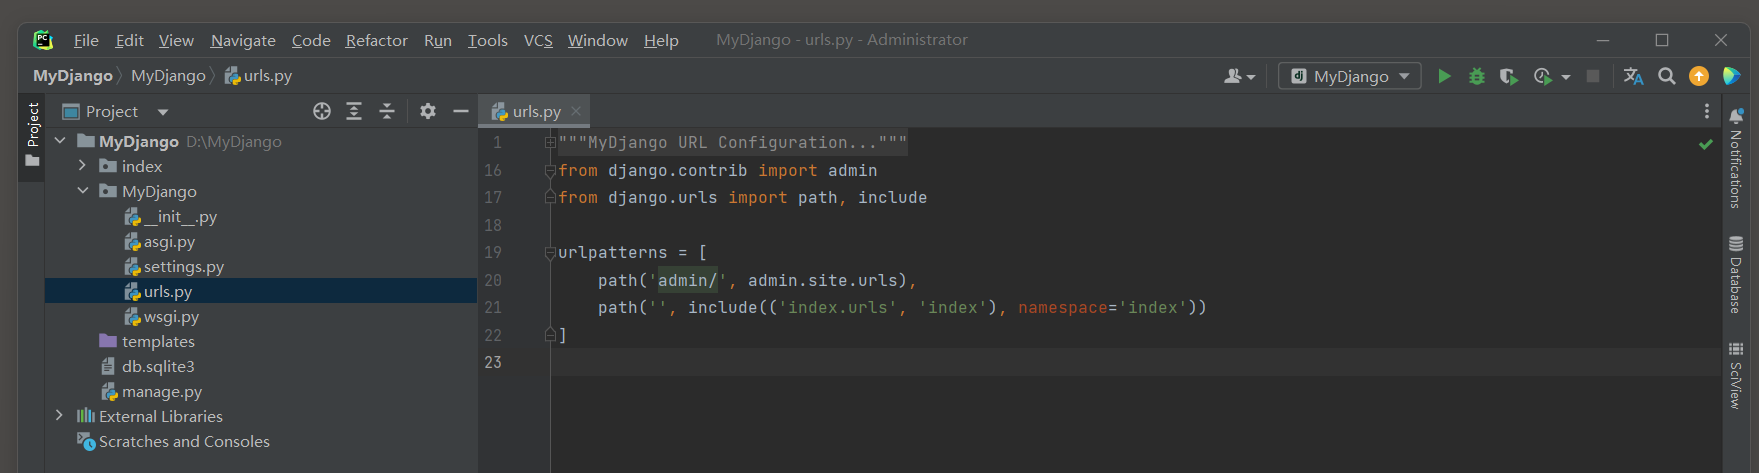This screenshot has height=473, width=1759.
Task: Start debugging with the bug icon
Action: coord(1476,76)
